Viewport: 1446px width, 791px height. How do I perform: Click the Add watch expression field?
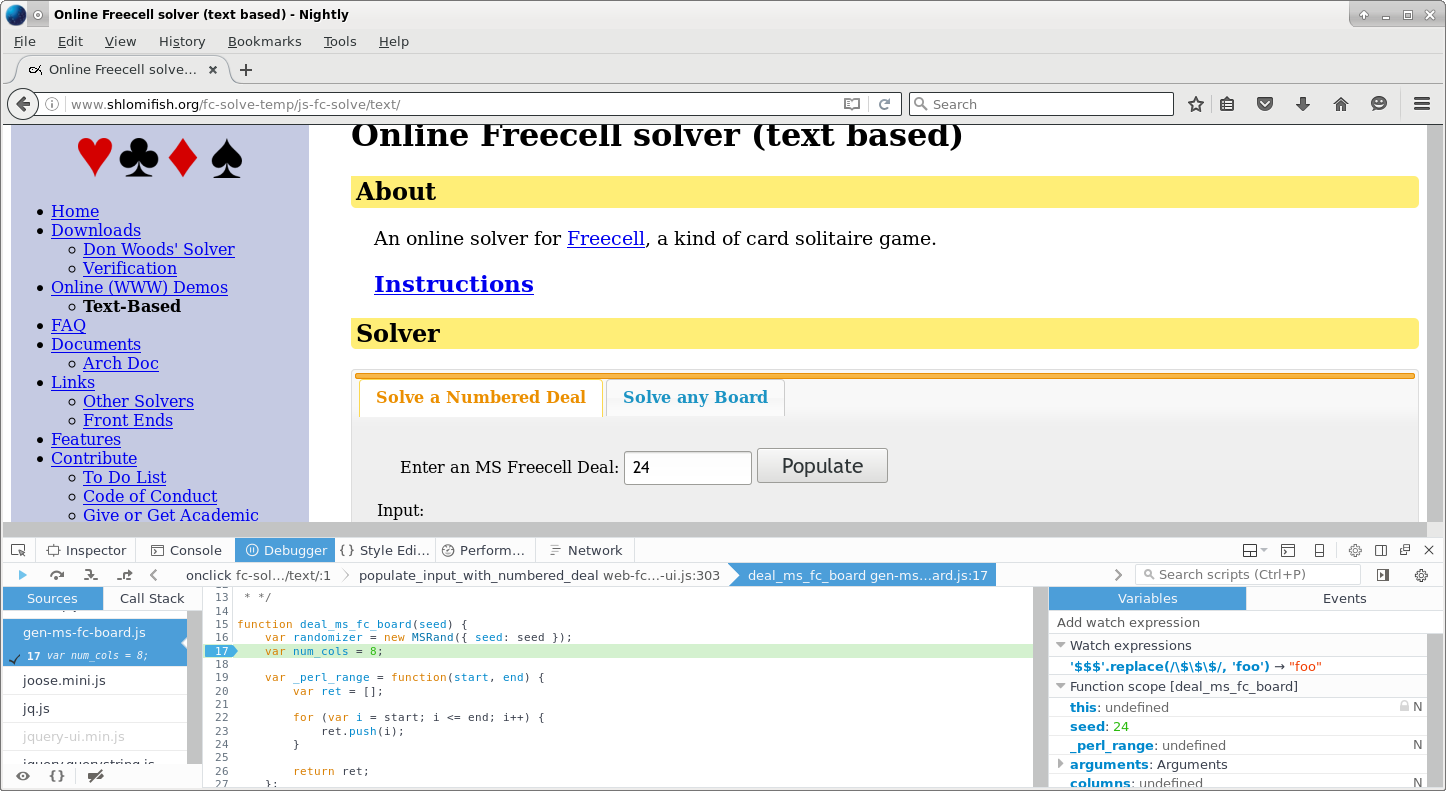point(1245,622)
